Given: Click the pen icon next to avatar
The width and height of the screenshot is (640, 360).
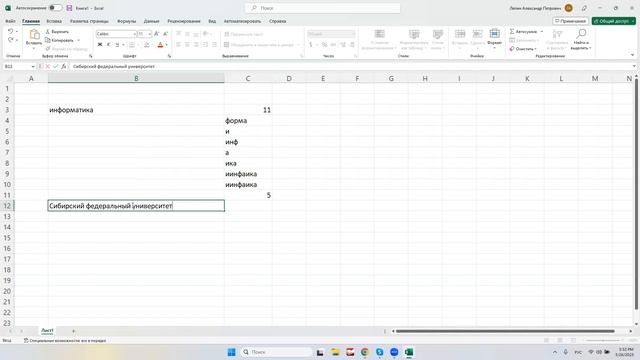Looking at the screenshot, I should [584, 8].
